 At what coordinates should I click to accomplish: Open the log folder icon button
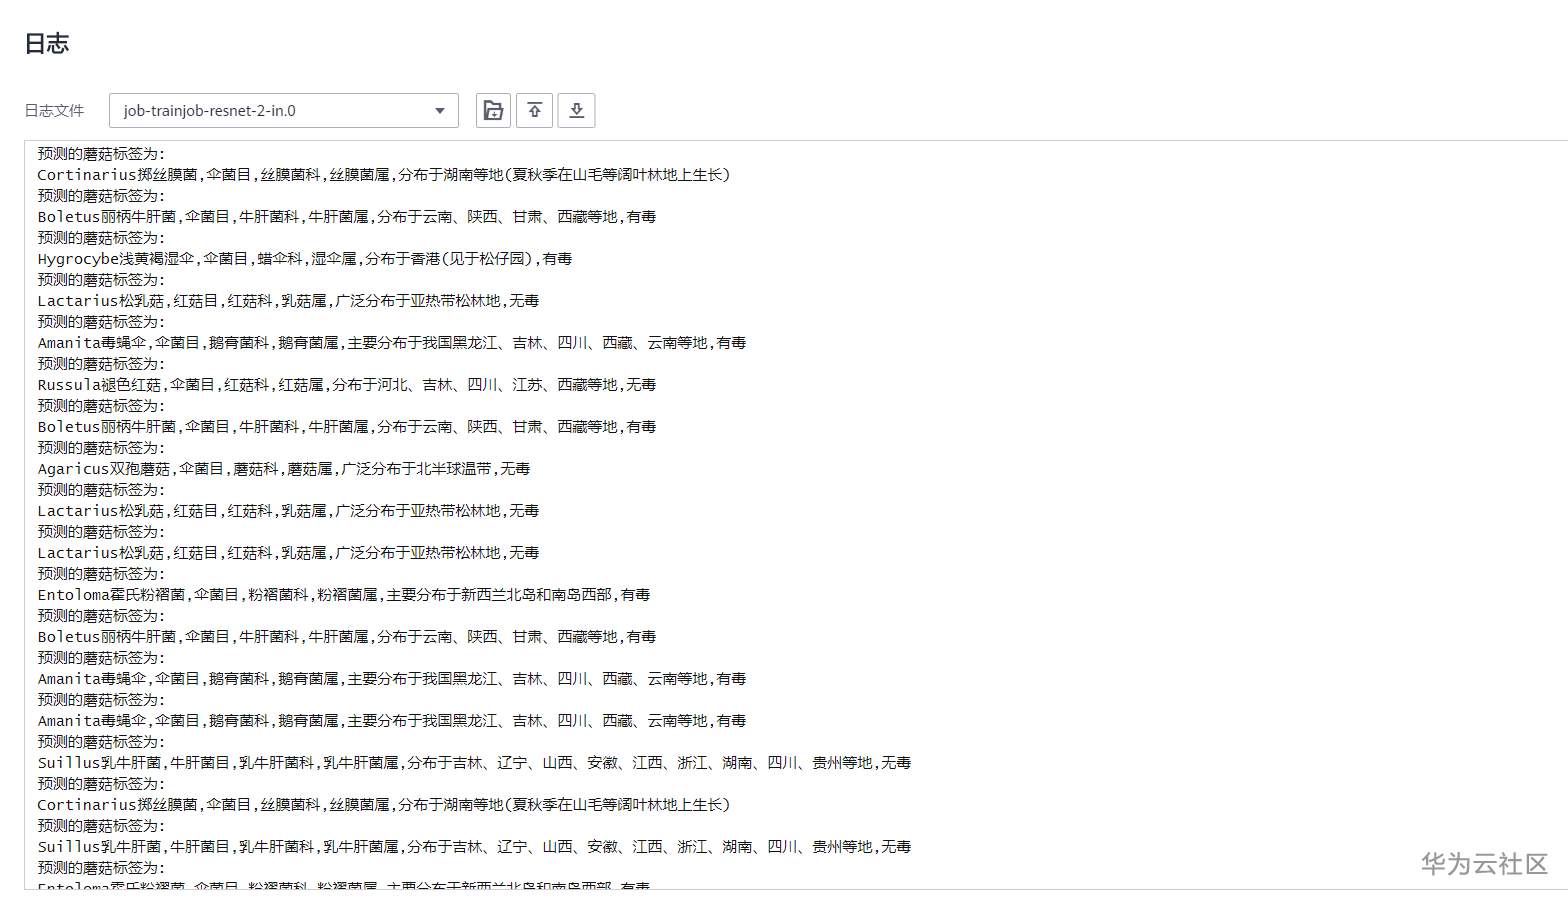click(493, 111)
